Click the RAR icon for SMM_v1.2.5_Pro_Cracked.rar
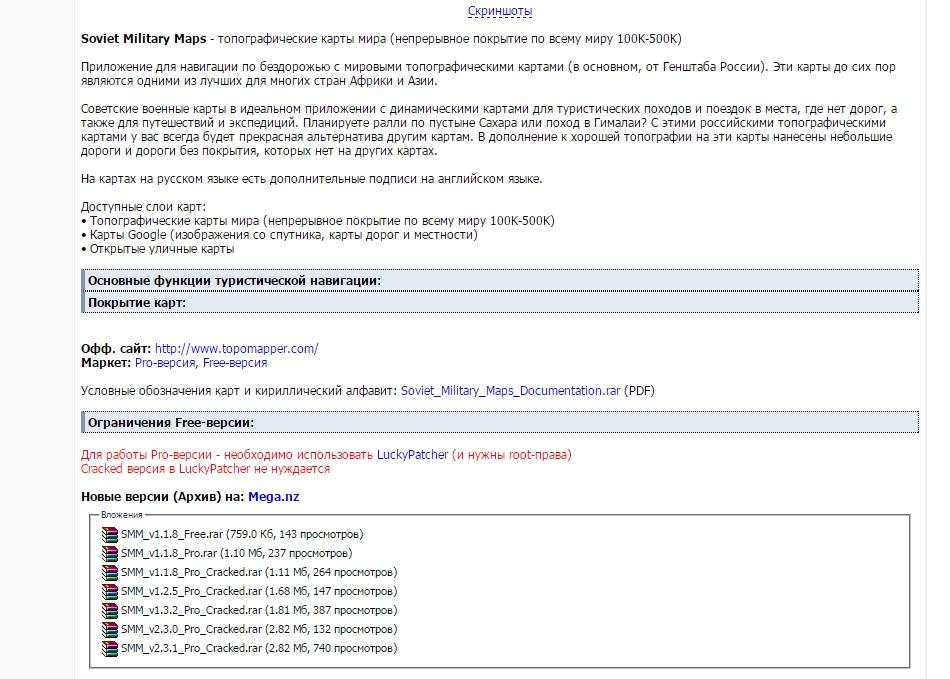 coord(110,591)
